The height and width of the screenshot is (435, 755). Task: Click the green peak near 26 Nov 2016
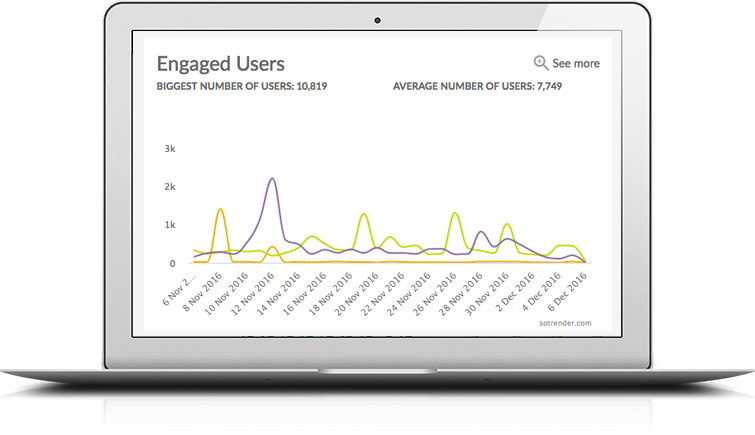pyautogui.click(x=455, y=213)
